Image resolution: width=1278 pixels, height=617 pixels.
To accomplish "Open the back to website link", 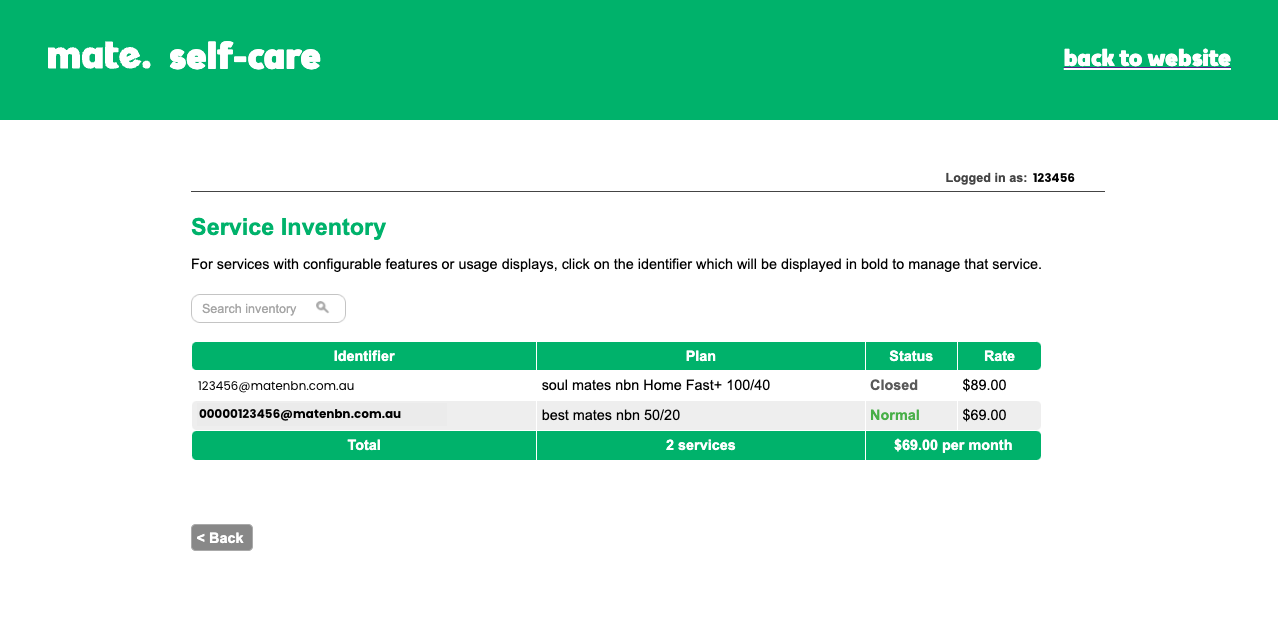I will coord(1146,58).
